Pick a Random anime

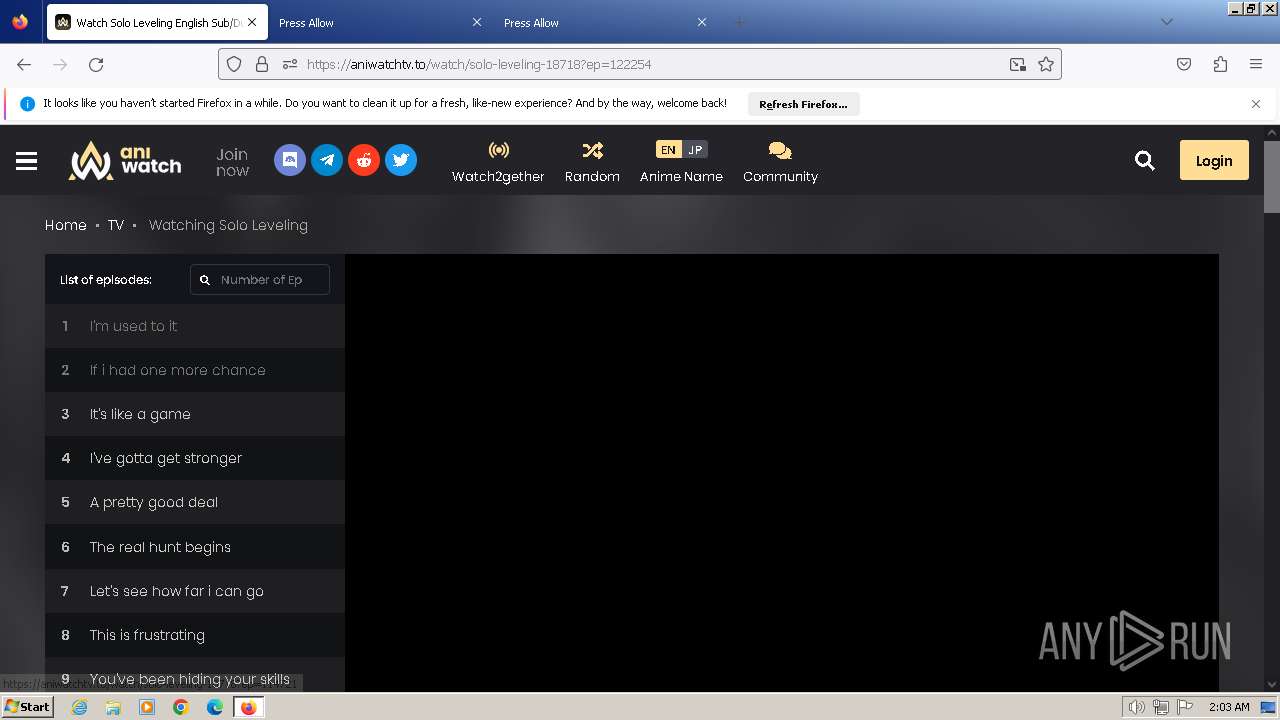tap(592, 162)
